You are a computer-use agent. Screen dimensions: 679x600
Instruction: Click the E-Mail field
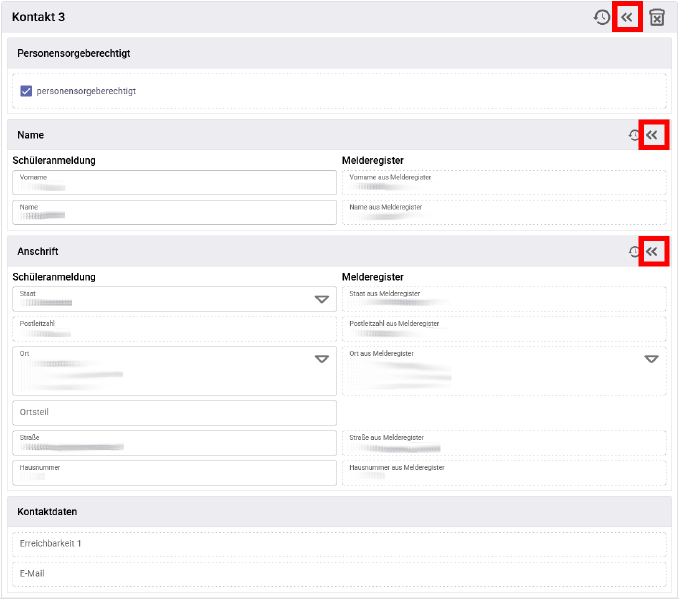pos(340,574)
